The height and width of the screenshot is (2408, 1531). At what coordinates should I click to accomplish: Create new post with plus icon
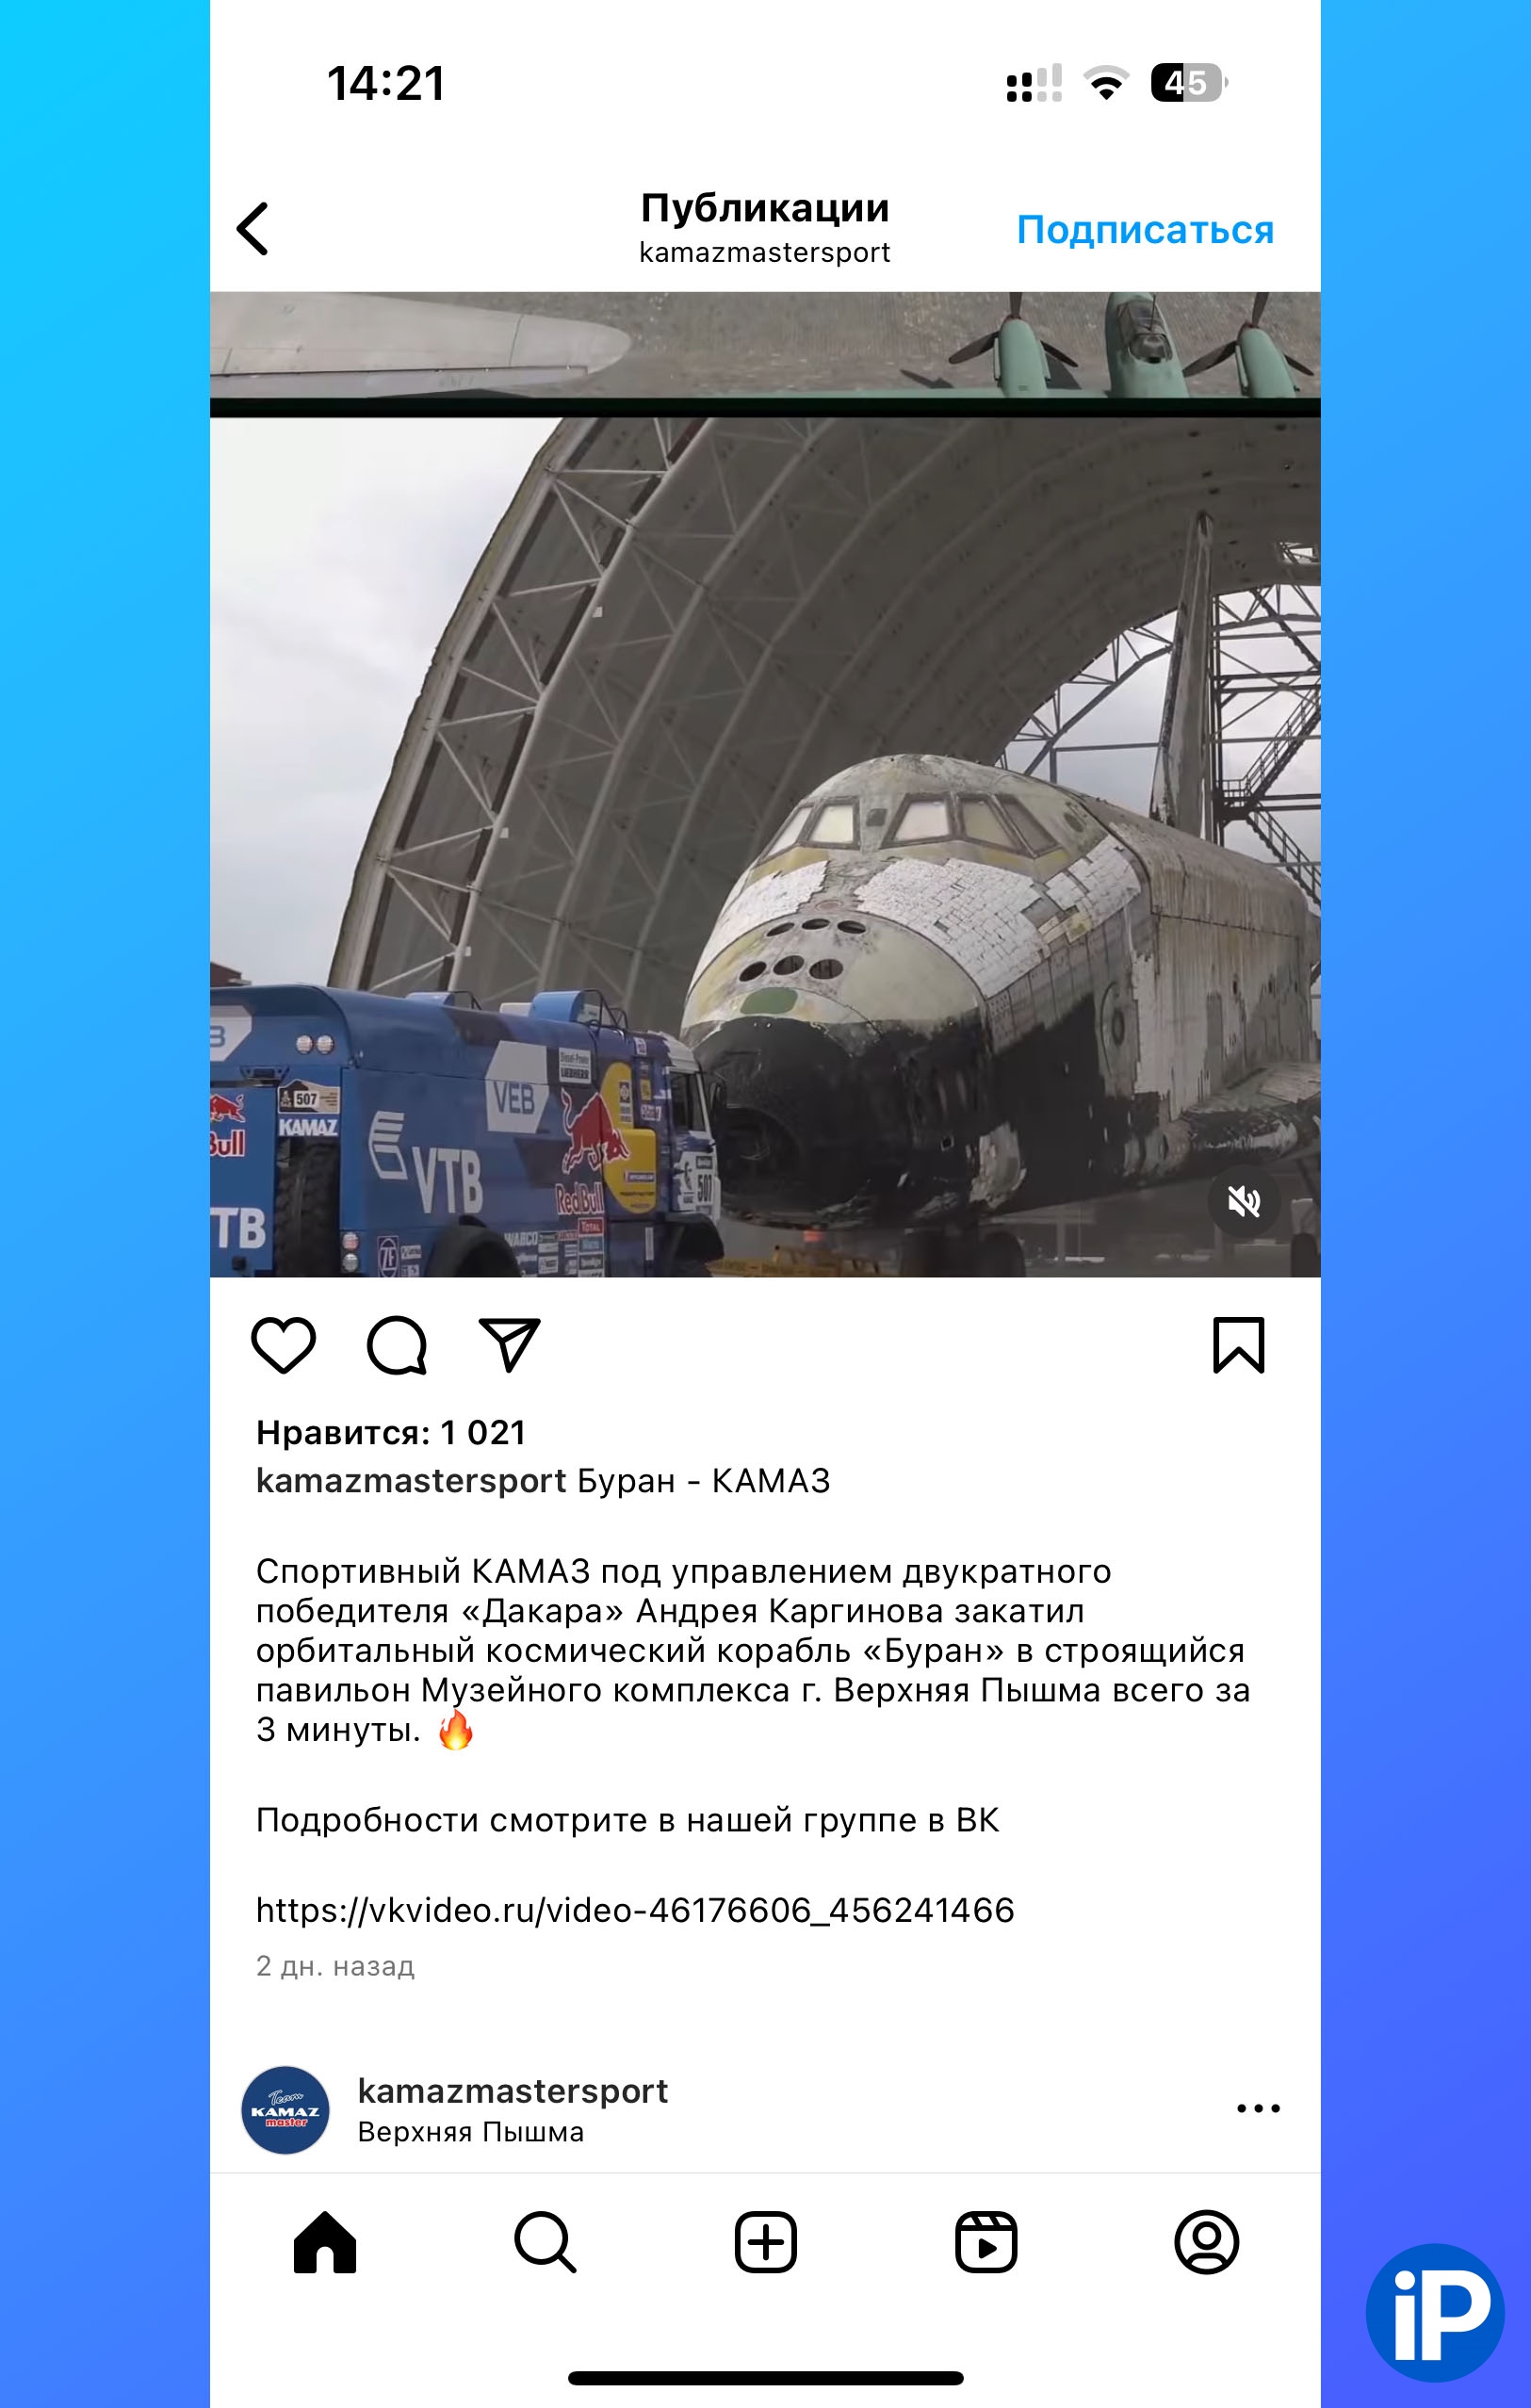766,2242
